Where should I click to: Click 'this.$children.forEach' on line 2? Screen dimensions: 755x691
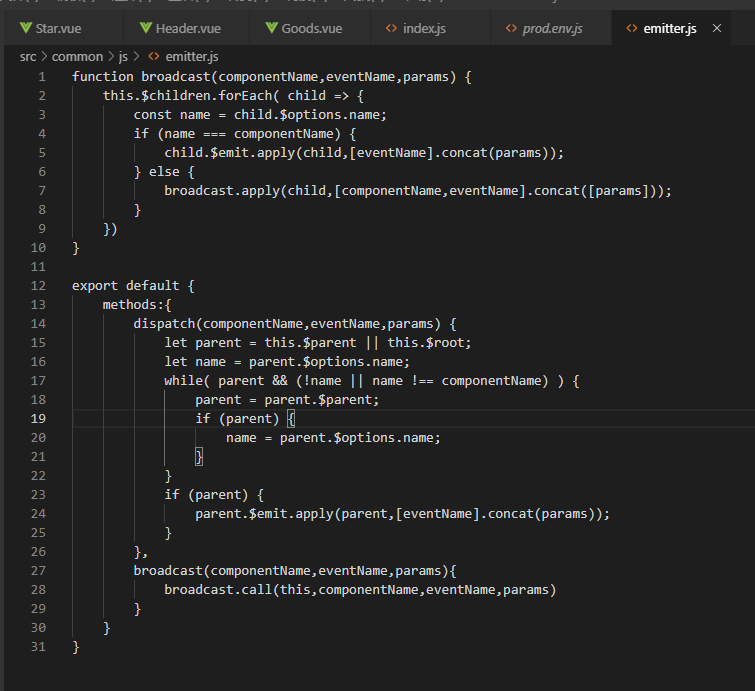point(187,96)
